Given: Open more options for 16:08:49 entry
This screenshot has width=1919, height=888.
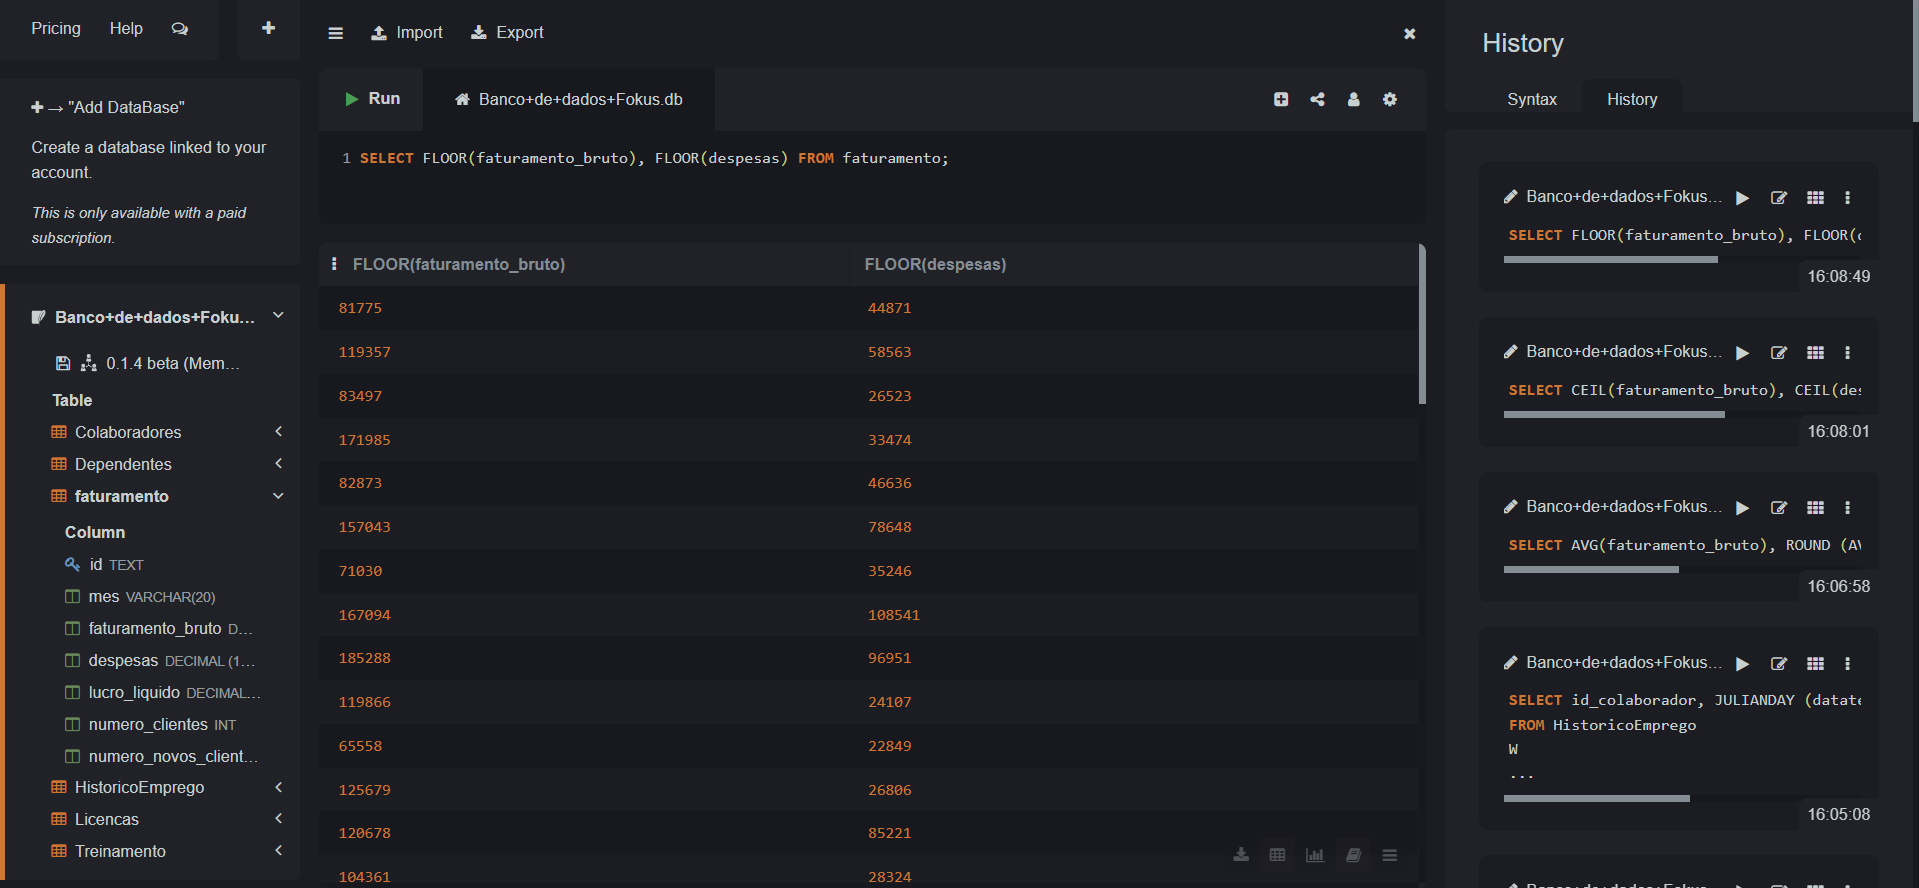Looking at the screenshot, I should 1847,198.
